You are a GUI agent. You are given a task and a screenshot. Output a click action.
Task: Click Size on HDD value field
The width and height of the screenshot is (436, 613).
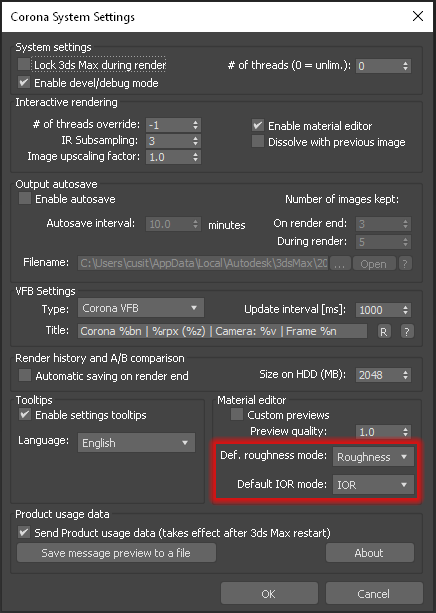[378, 375]
